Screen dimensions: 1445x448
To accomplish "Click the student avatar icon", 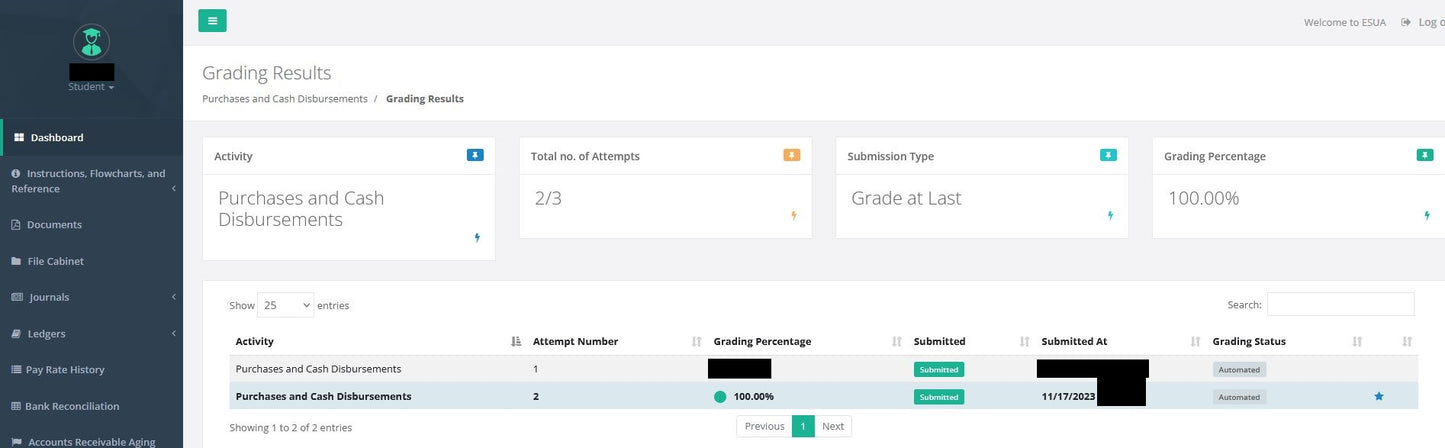I will tap(91, 42).
